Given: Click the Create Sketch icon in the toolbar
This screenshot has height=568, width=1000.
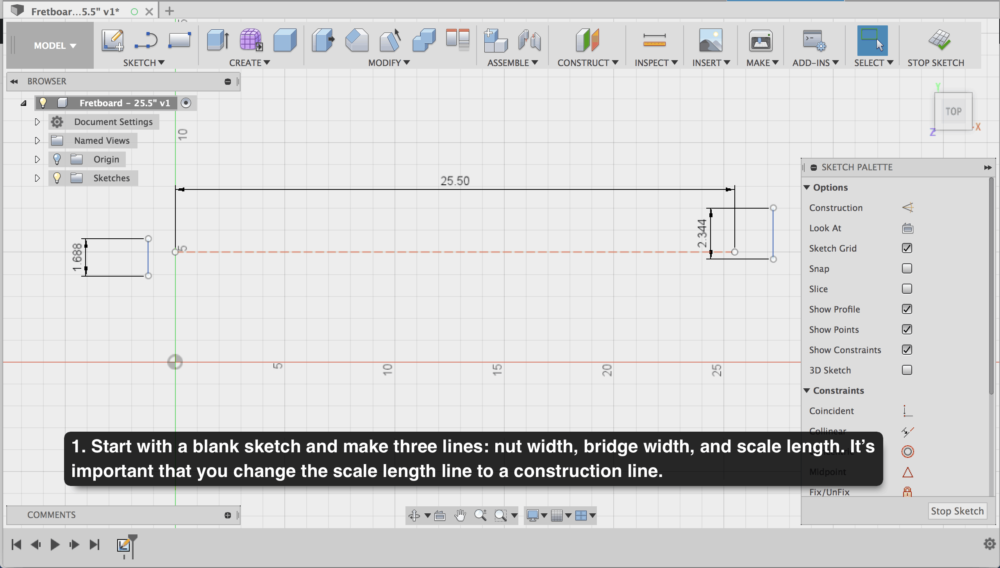Looking at the screenshot, I should tap(113, 40).
